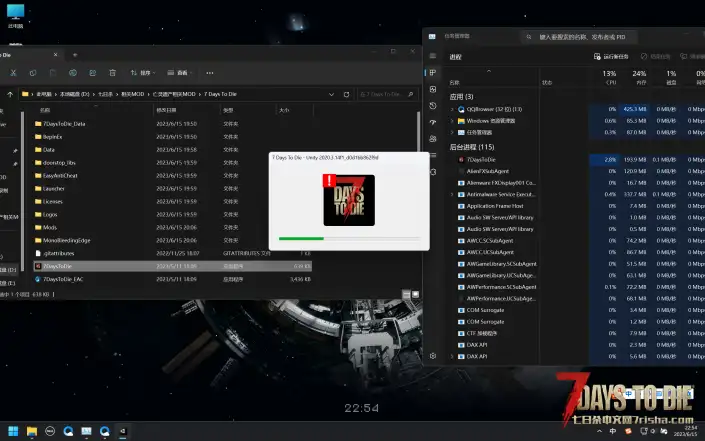Click the Explorer search box for 7 Days To Die
This screenshot has width=705, height=441.
[x=387, y=94]
